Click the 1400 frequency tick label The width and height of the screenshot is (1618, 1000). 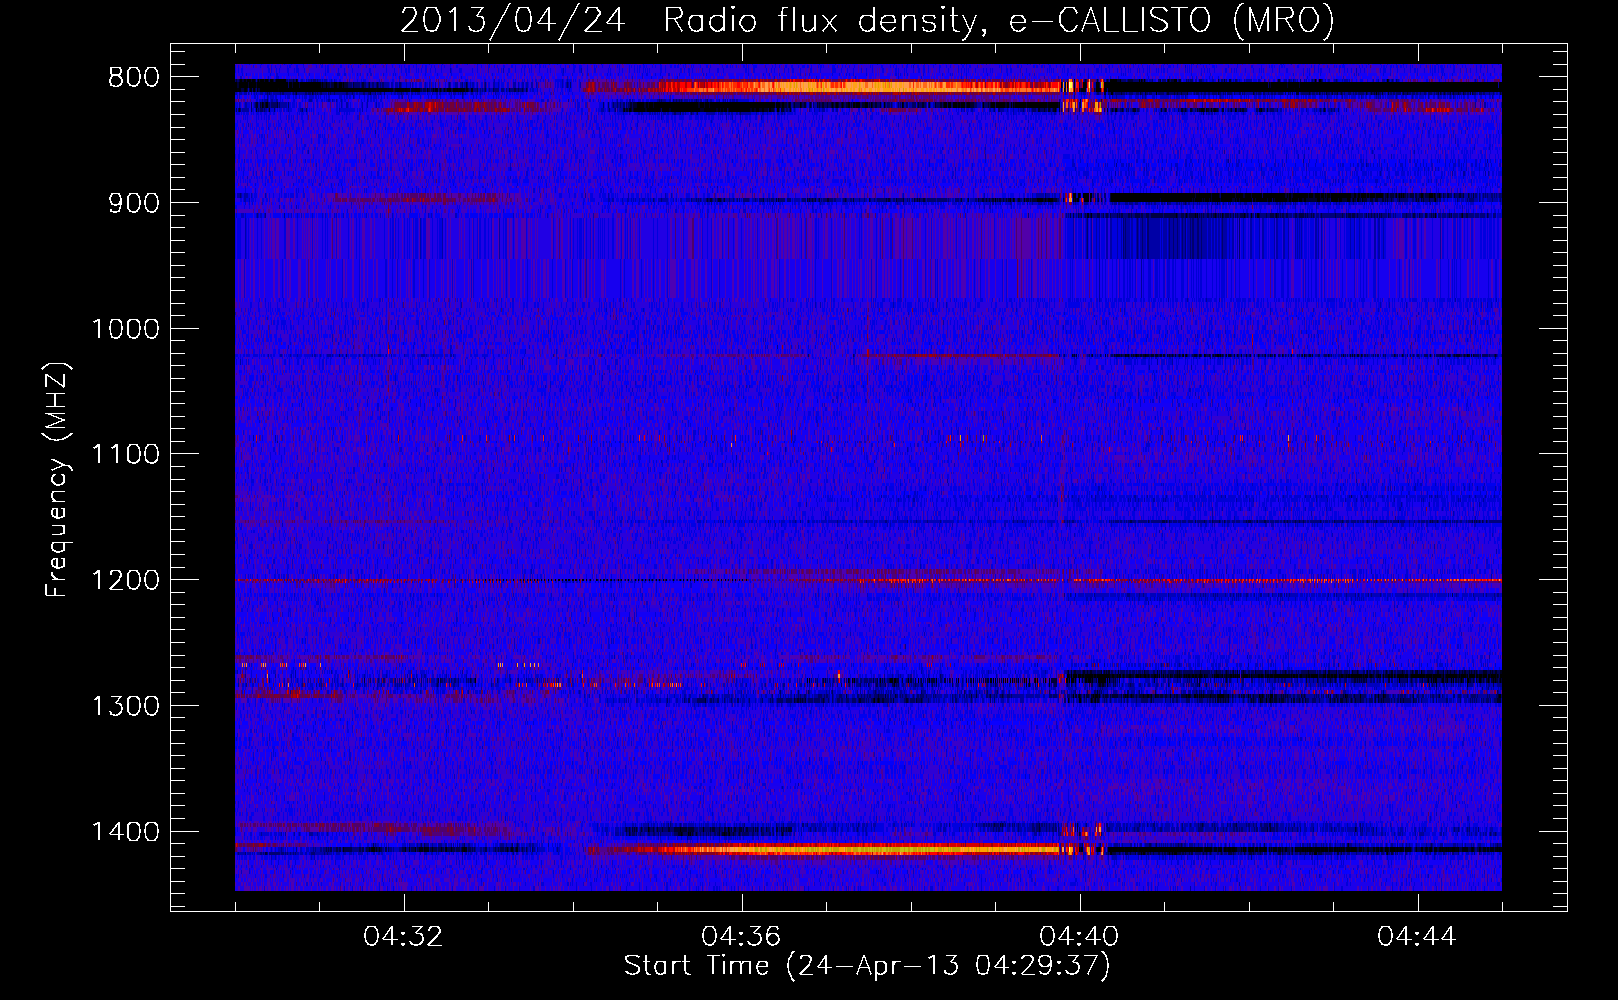[x=126, y=832]
